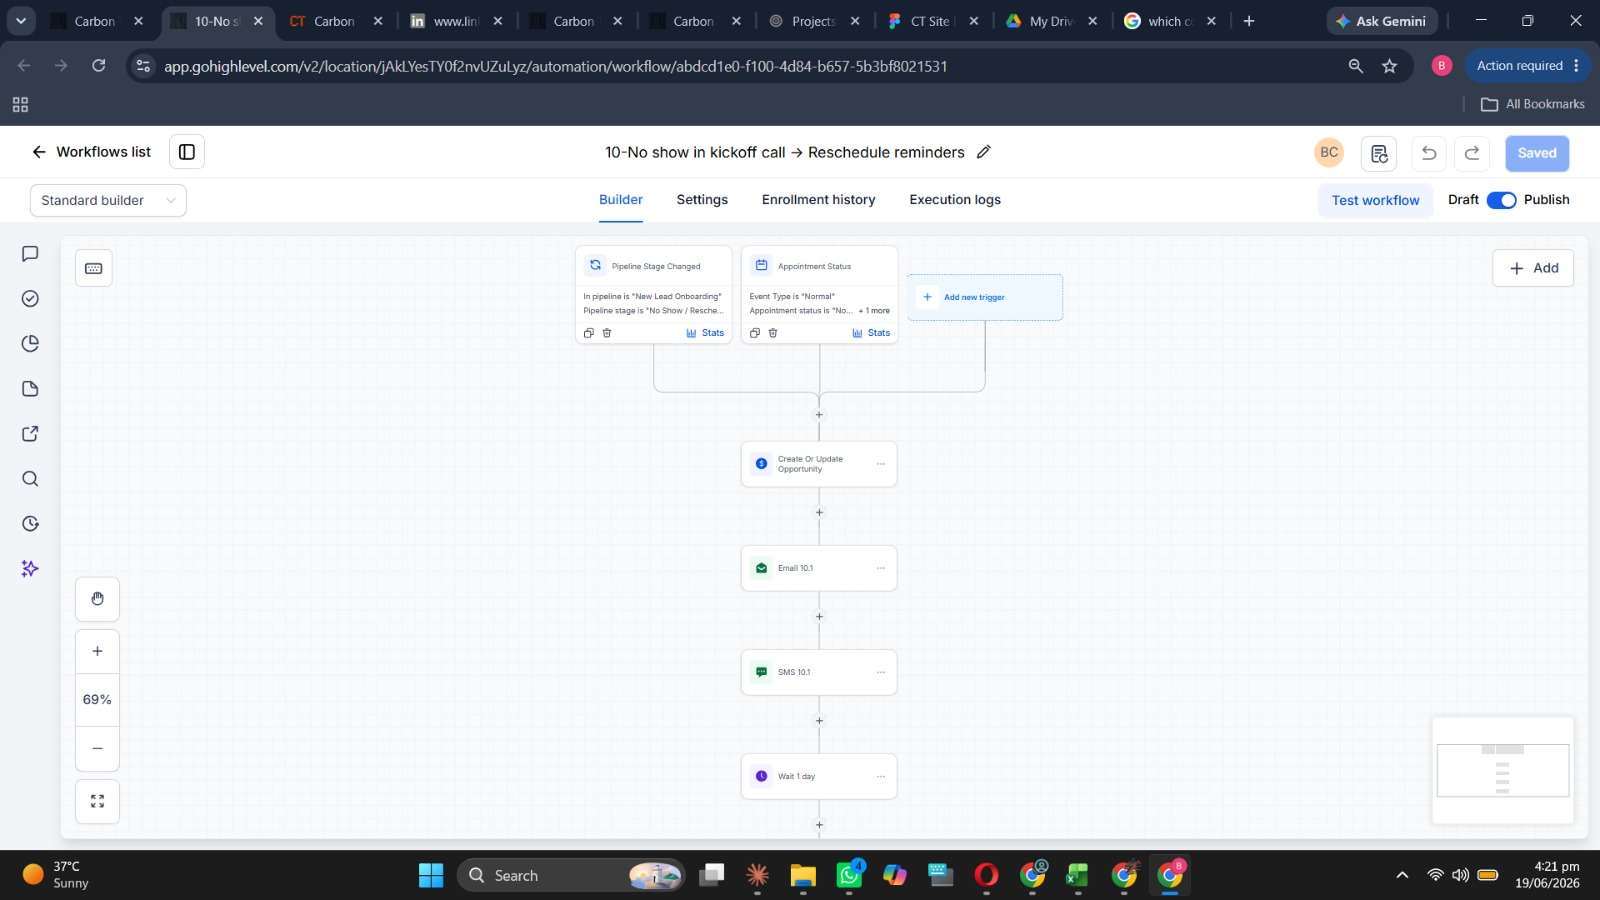Click the check-circle icon in left sidebar
Screen dimensions: 1600x900
click(x=30, y=299)
